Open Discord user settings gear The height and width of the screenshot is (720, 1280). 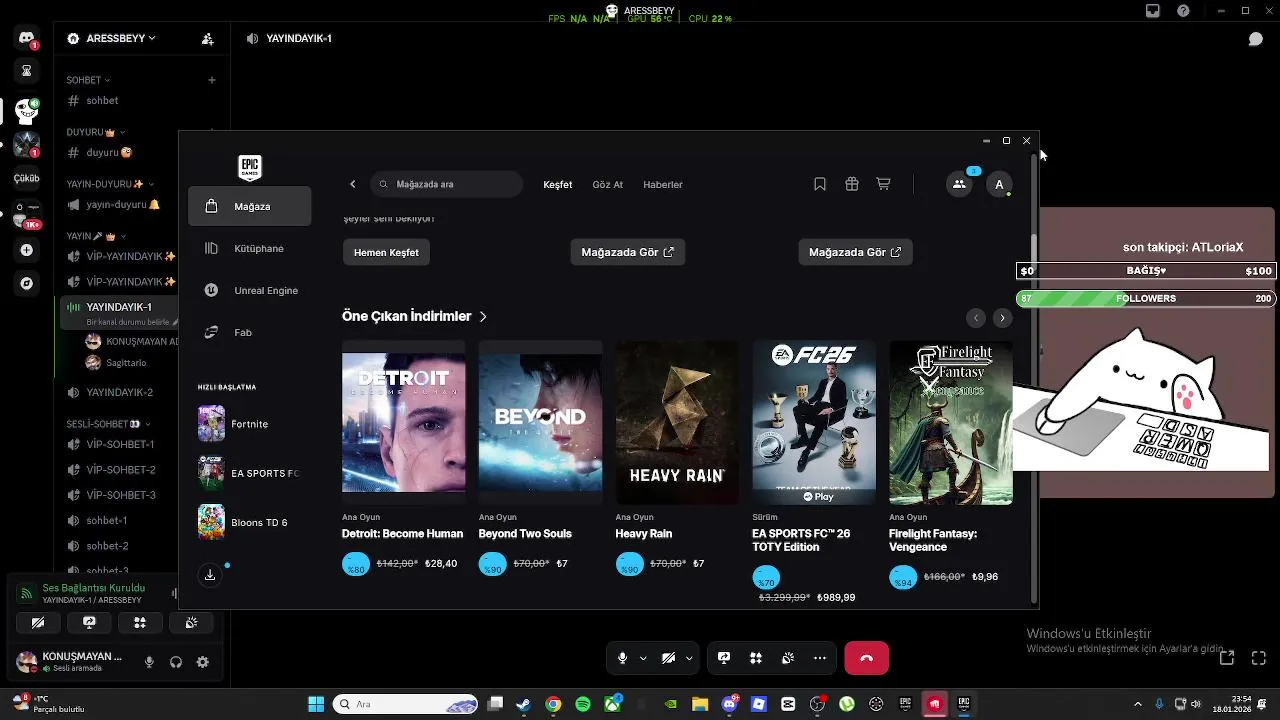[x=203, y=662]
